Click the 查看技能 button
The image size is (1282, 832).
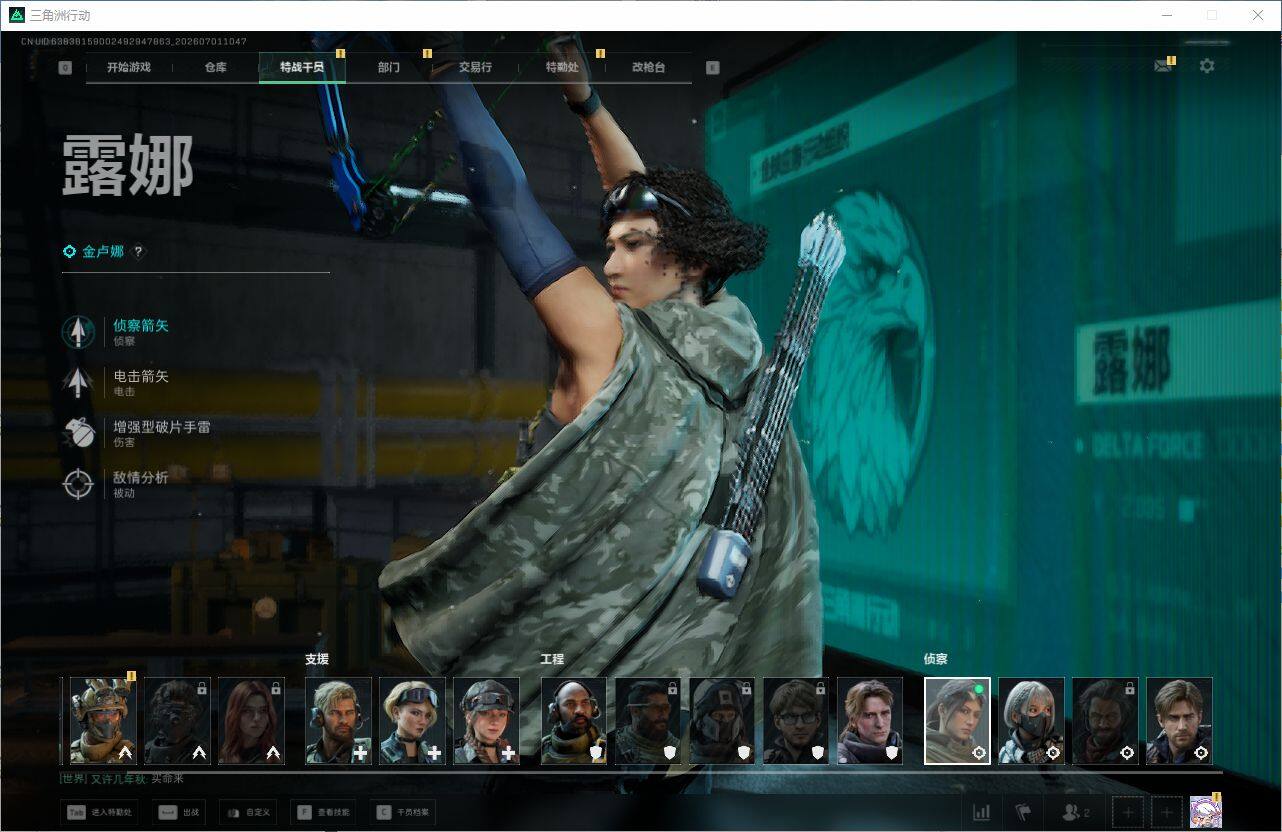[323, 812]
